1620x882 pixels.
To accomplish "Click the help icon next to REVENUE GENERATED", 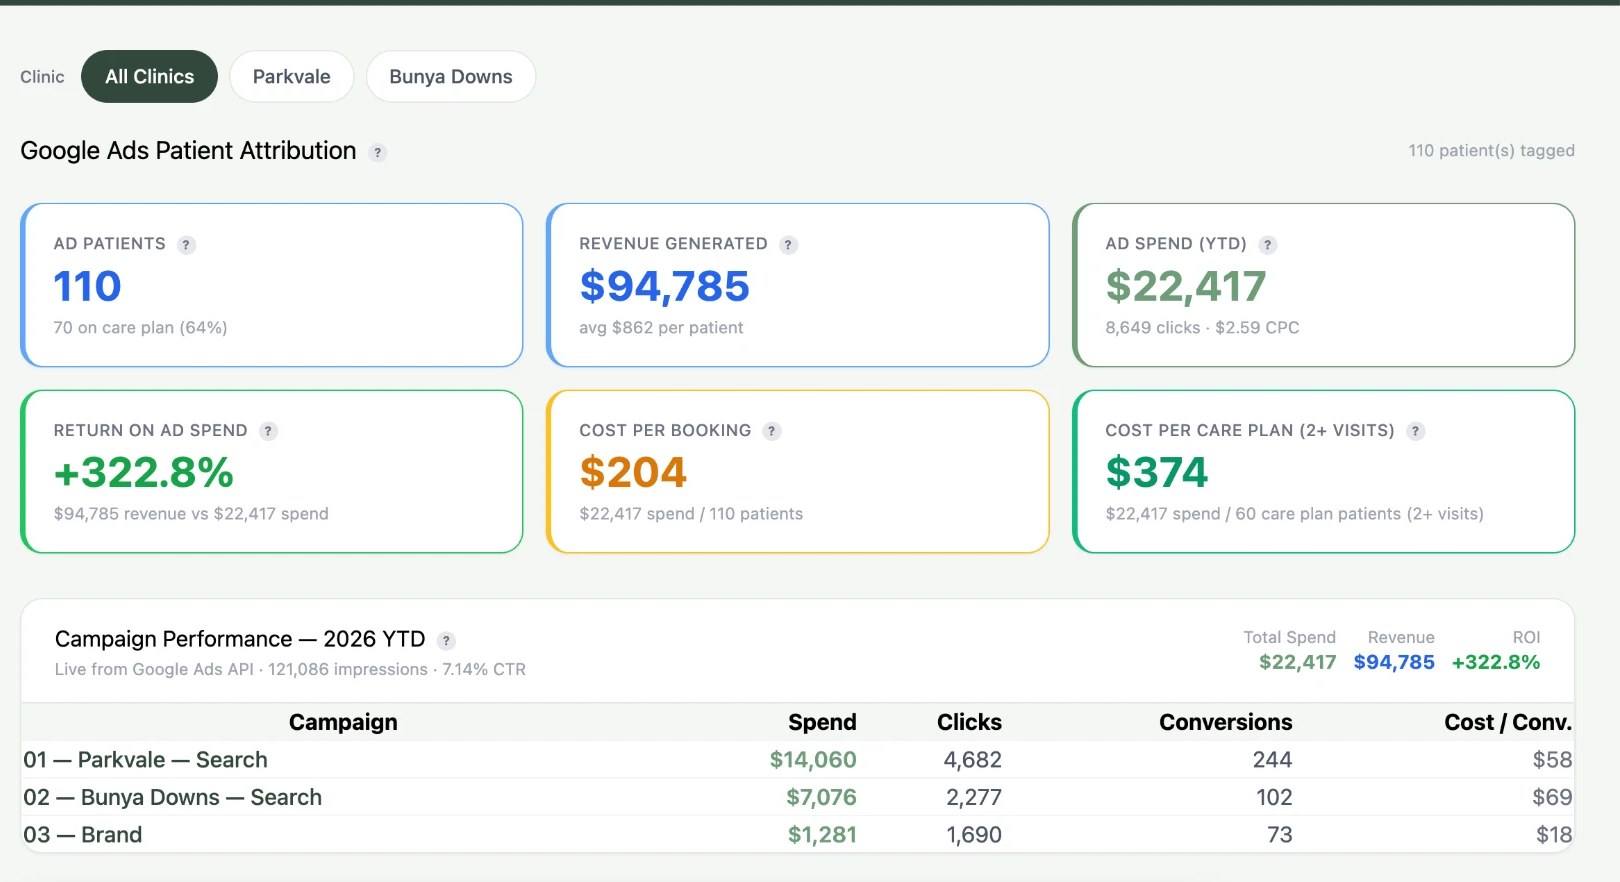I will pyautogui.click(x=788, y=245).
